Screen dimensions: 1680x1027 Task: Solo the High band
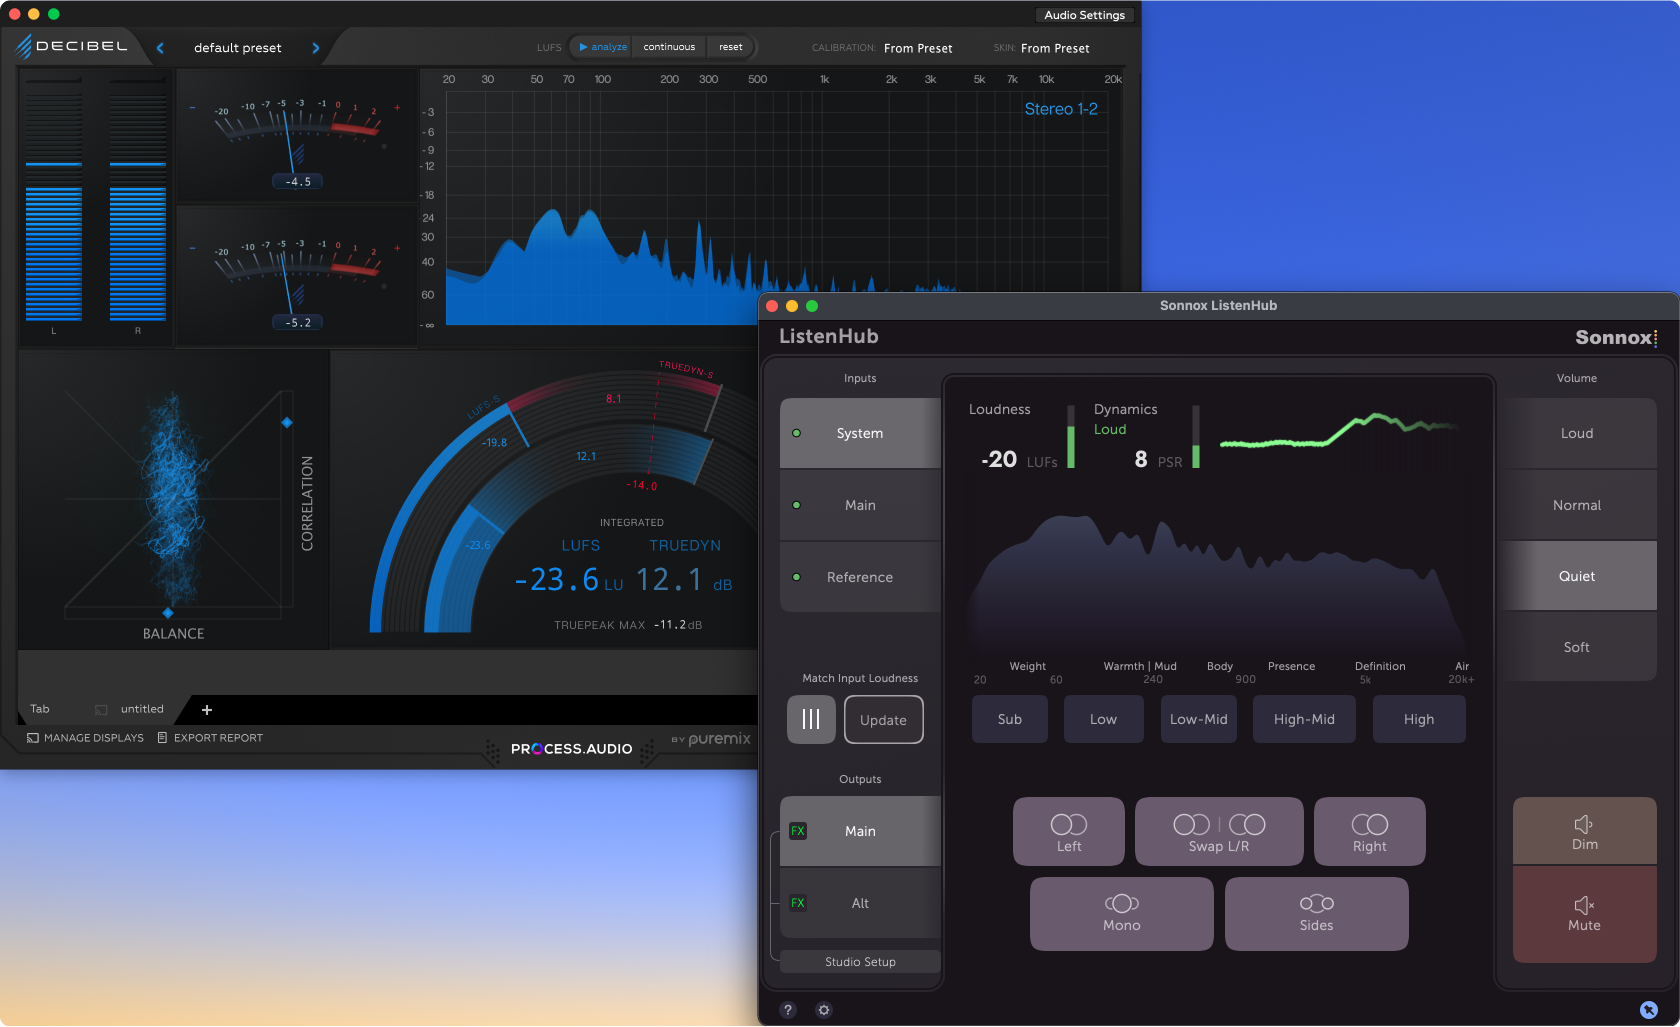coord(1419,719)
